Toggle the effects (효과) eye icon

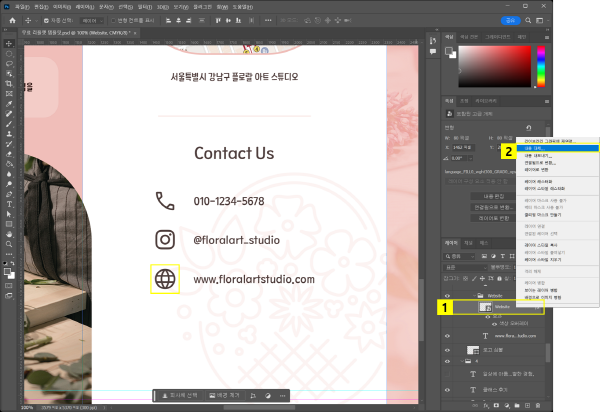(488, 317)
